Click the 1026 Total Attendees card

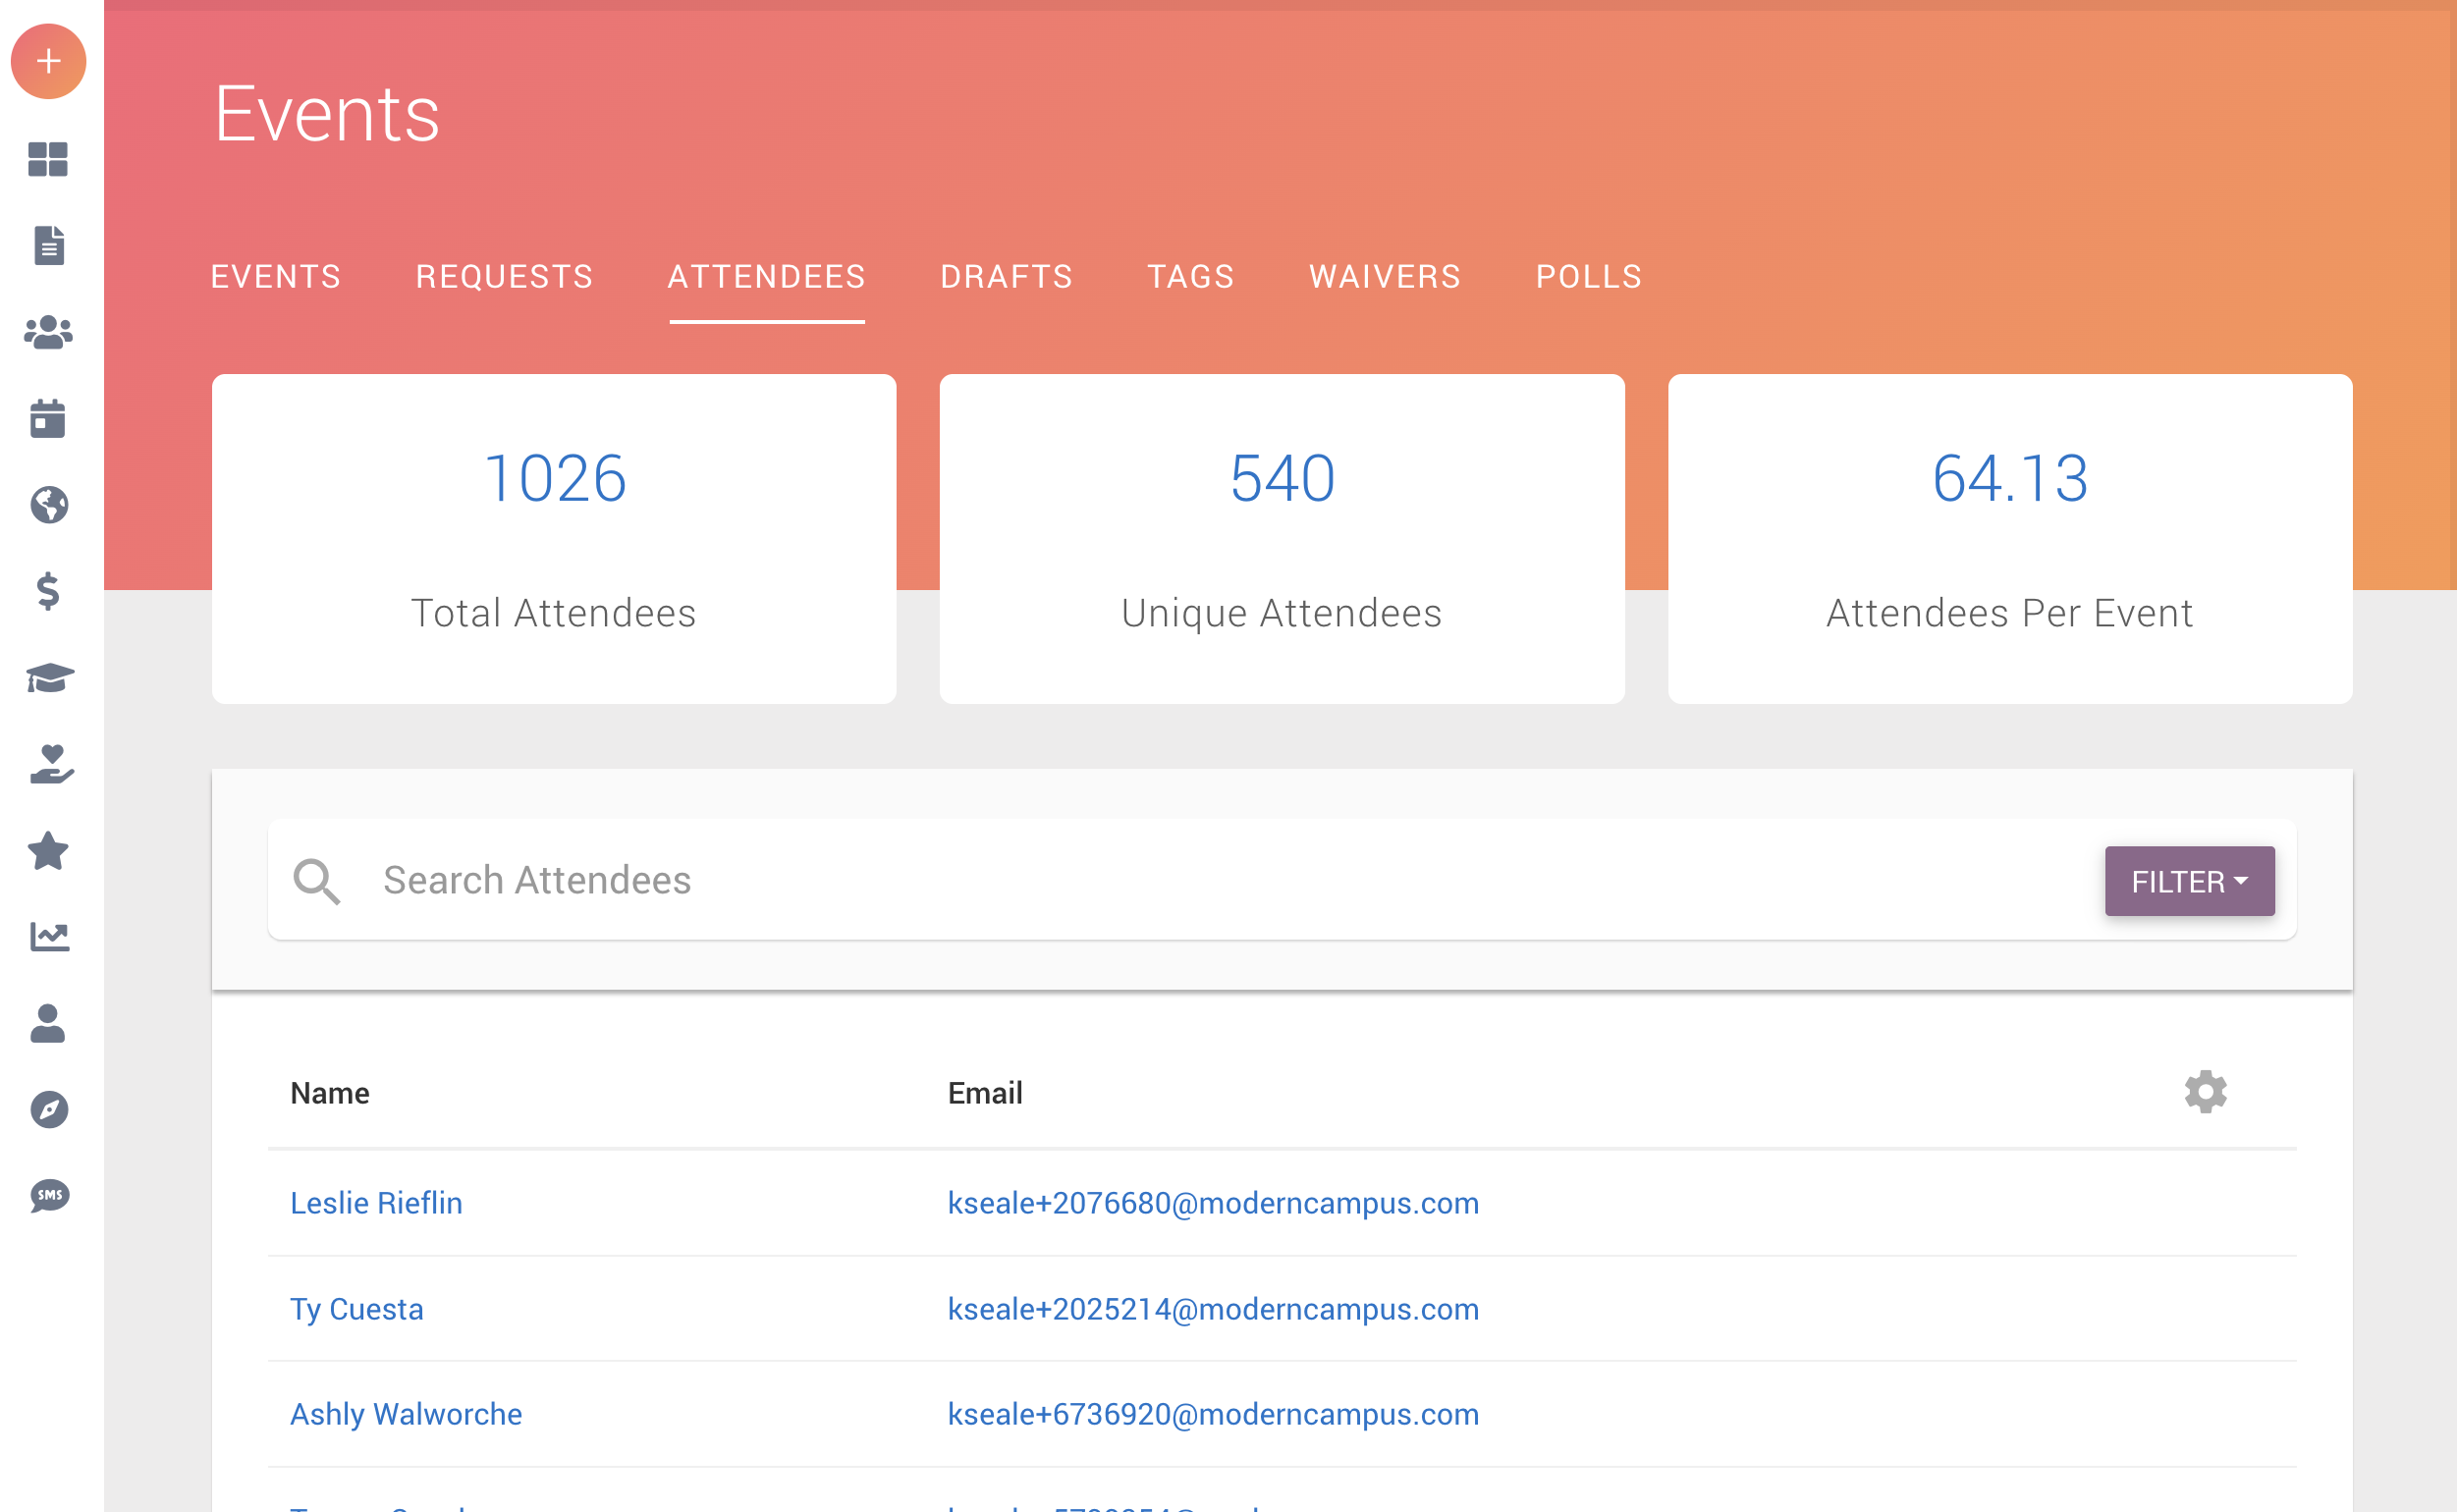click(x=554, y=539)
